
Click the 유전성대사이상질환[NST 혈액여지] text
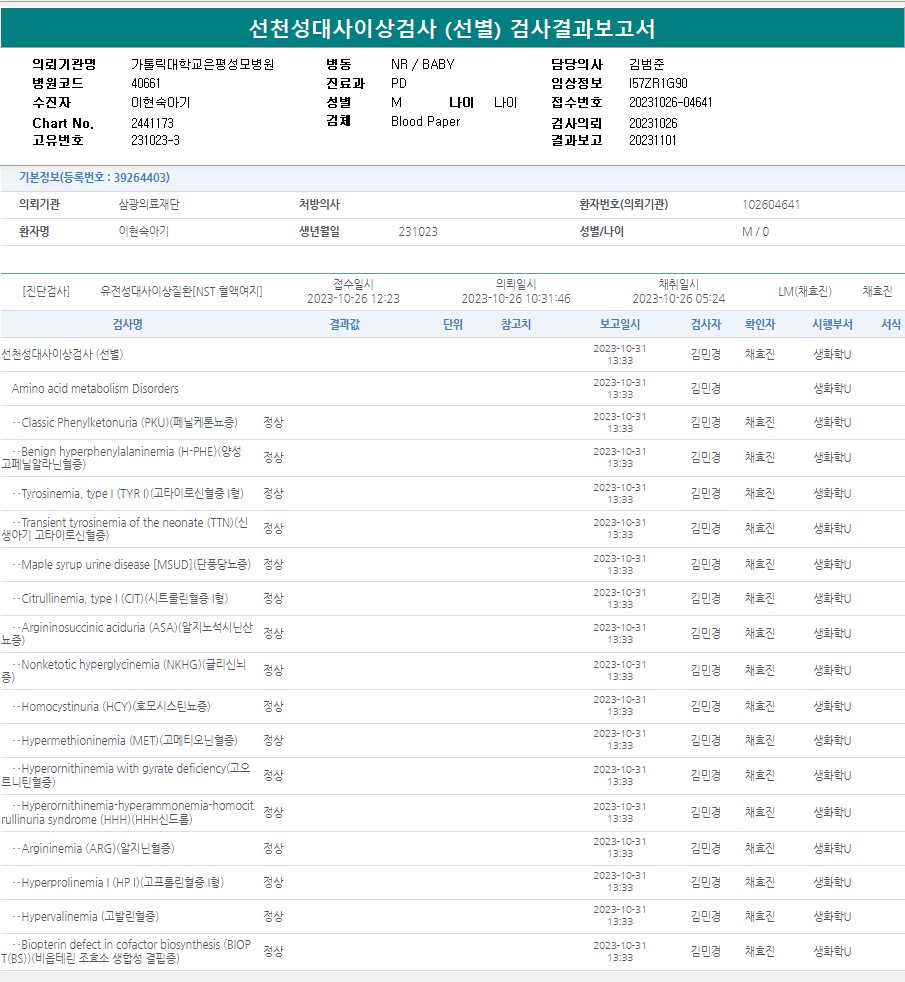pos(181,291)
